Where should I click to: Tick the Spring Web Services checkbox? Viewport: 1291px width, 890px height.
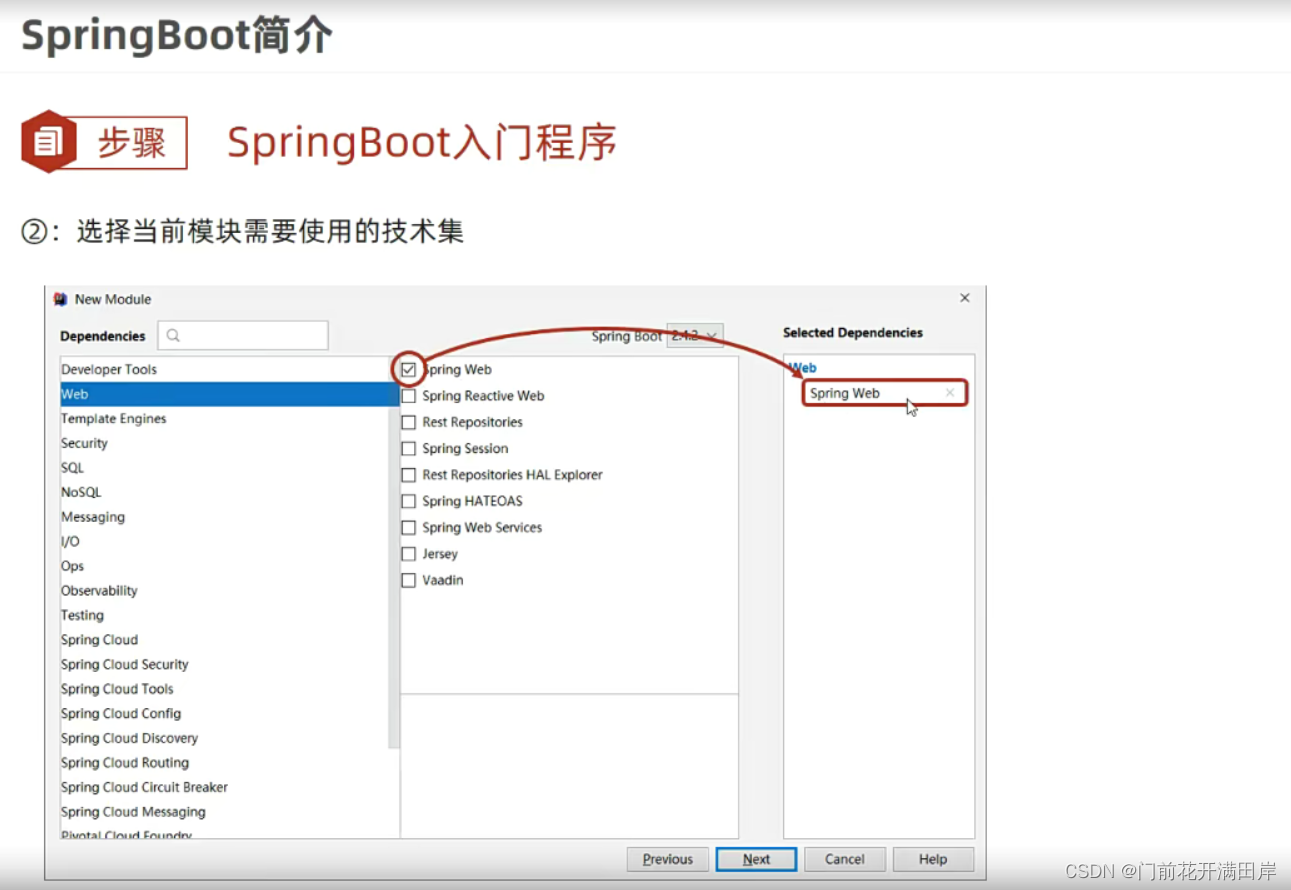(408, 527)
